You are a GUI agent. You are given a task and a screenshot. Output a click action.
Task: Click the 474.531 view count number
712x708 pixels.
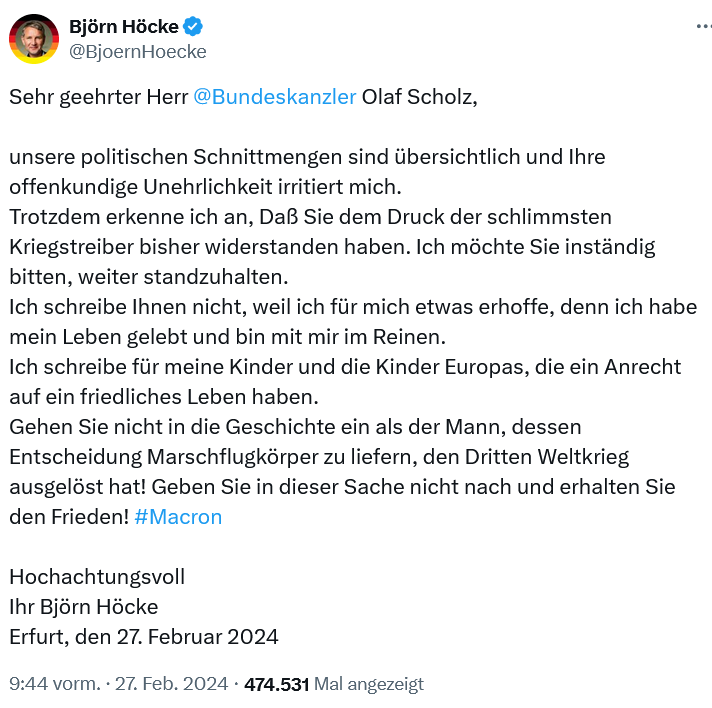click(276, 684)
